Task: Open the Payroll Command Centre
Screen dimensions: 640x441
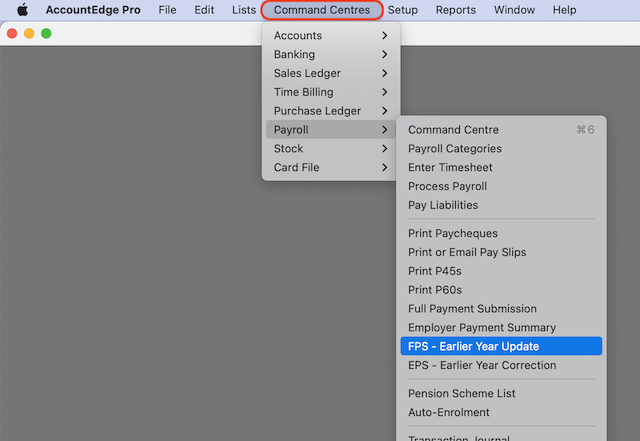Action: point(501,129)
